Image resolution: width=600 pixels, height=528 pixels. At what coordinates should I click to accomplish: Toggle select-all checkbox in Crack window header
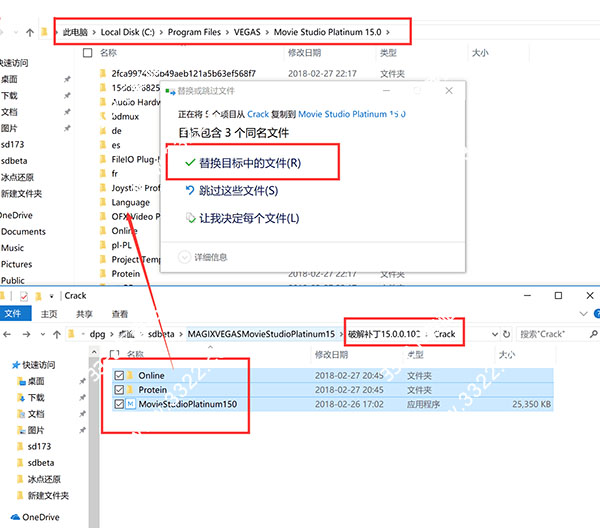point(114,354)
